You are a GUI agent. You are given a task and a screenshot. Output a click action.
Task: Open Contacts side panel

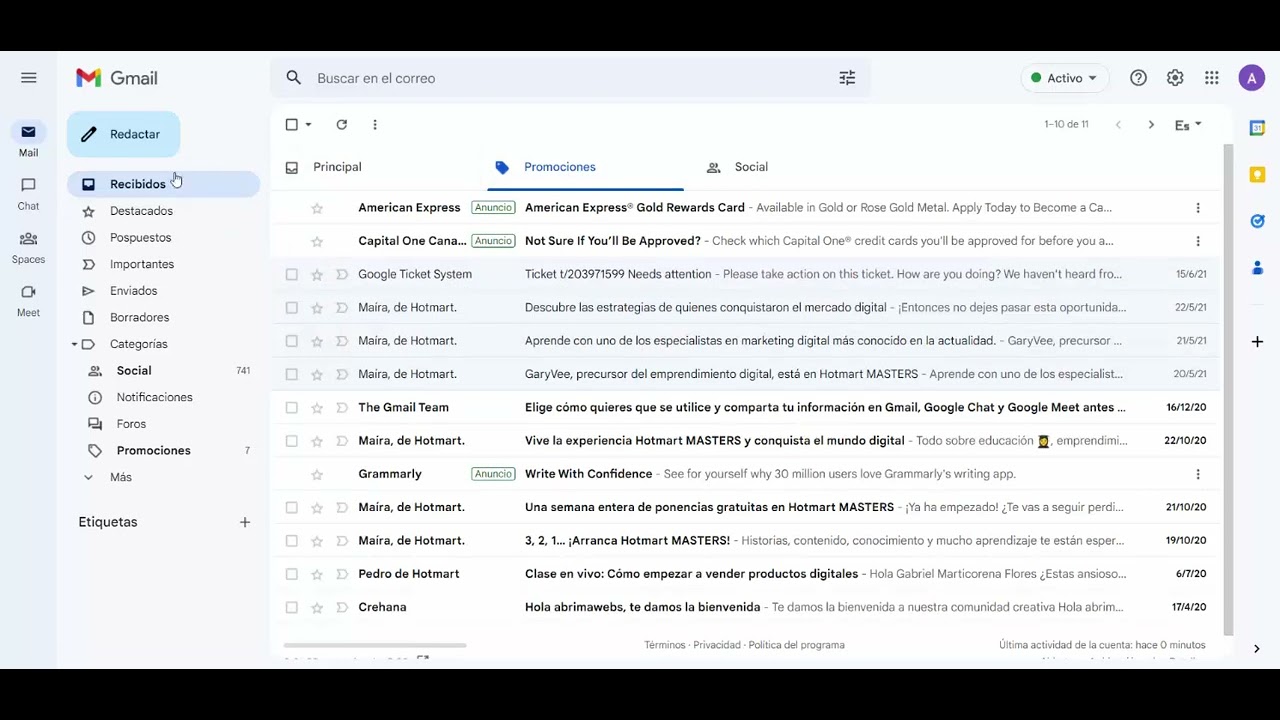coord(1257,268)
